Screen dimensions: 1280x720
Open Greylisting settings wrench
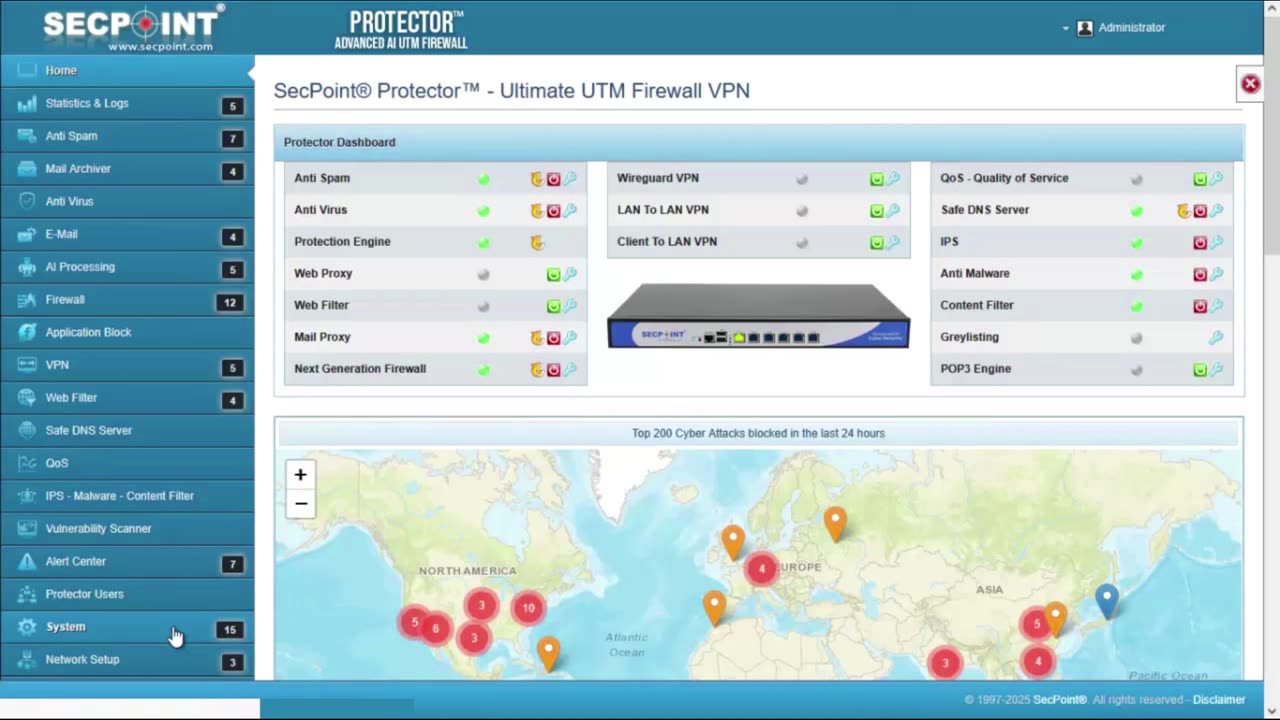pyautogui.click(x=1217, y=338)
